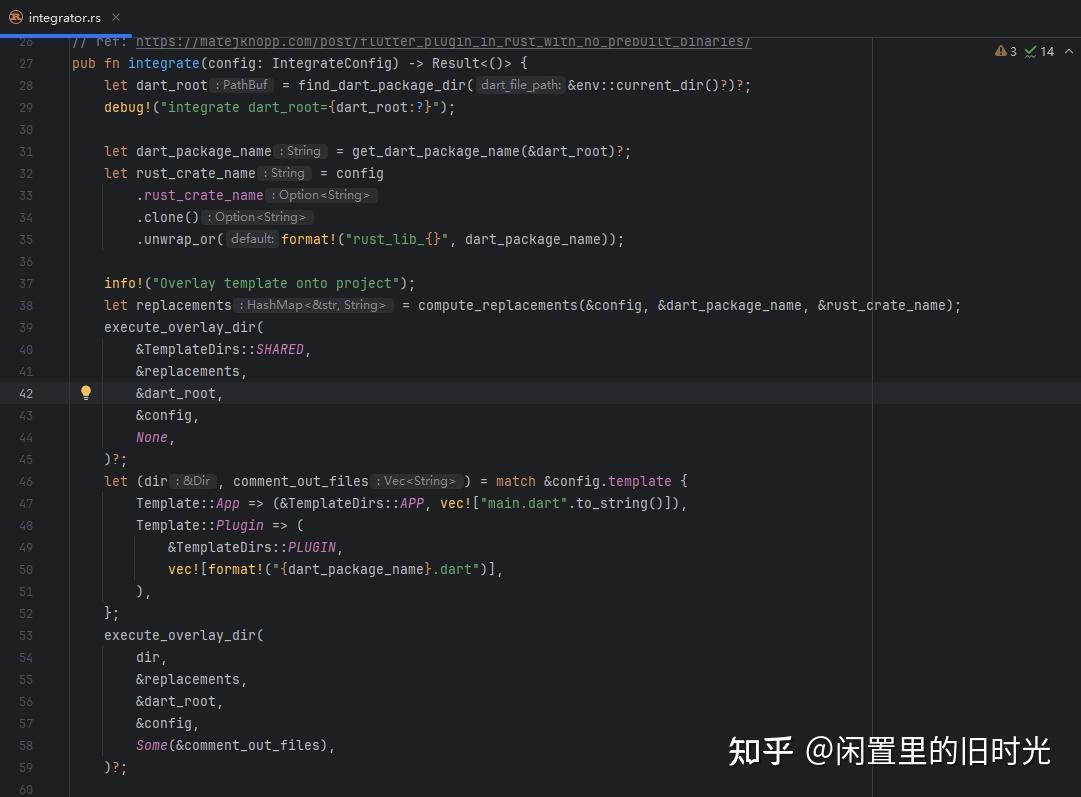Click the lightbulb intention icon at line 42
Image resolution: width=1081 pixels, height=797 pixels.
click(x=86, y=393)
